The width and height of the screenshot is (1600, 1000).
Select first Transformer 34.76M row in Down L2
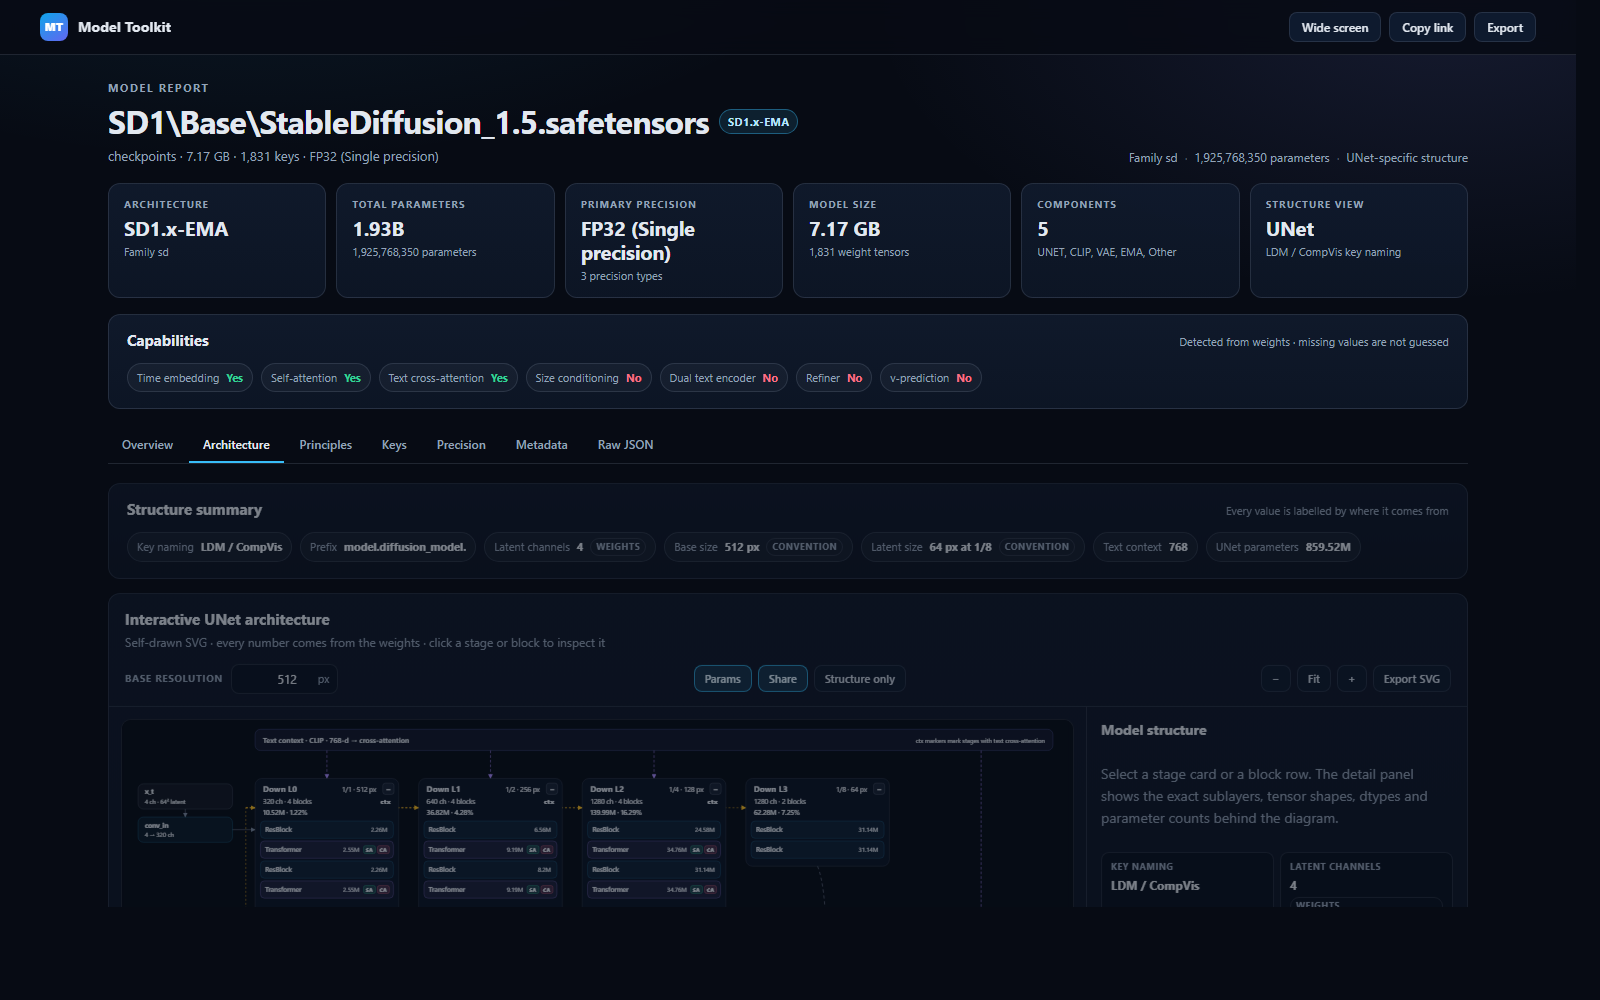(x=654, y=849)
